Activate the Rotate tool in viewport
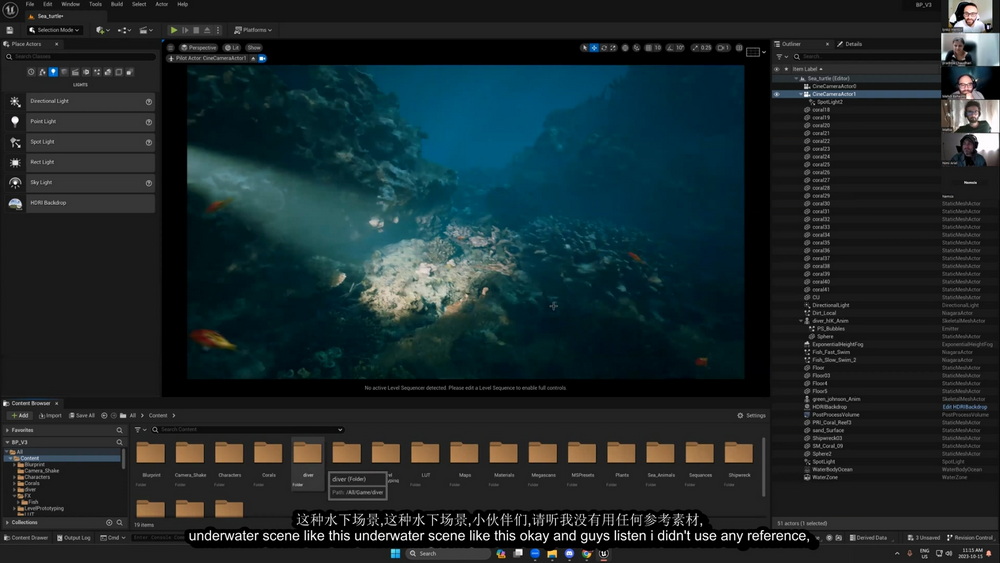This screenshot has height=563, width=1000. (x=603, y=48)
